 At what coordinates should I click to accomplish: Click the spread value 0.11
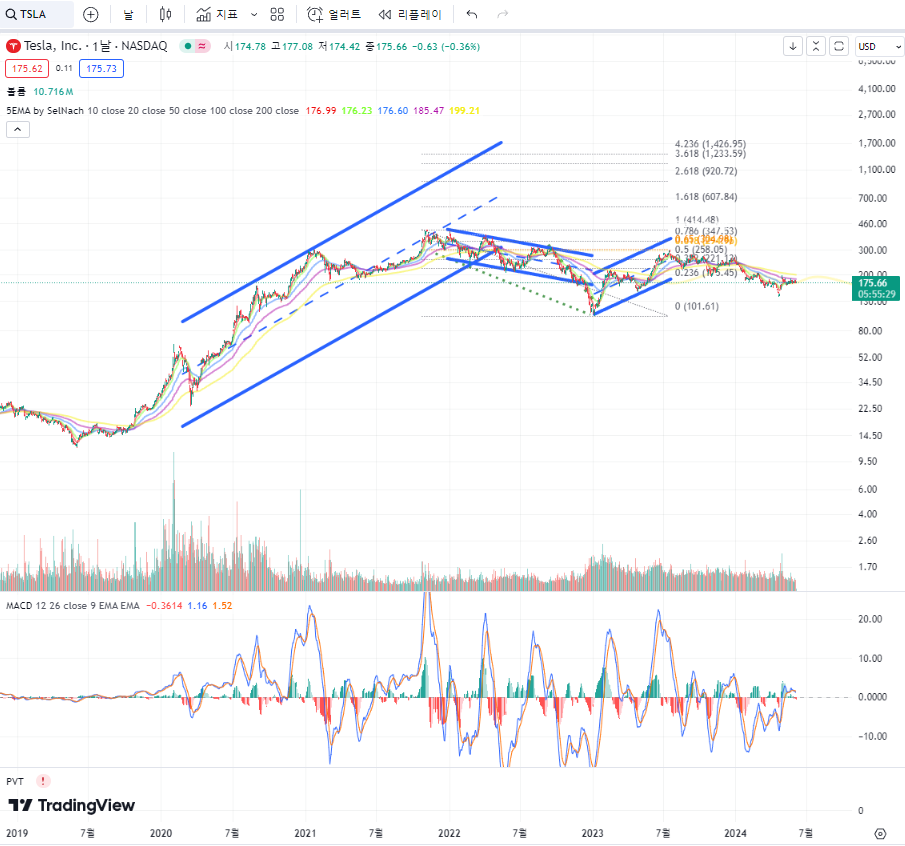(x=64, y=68)
